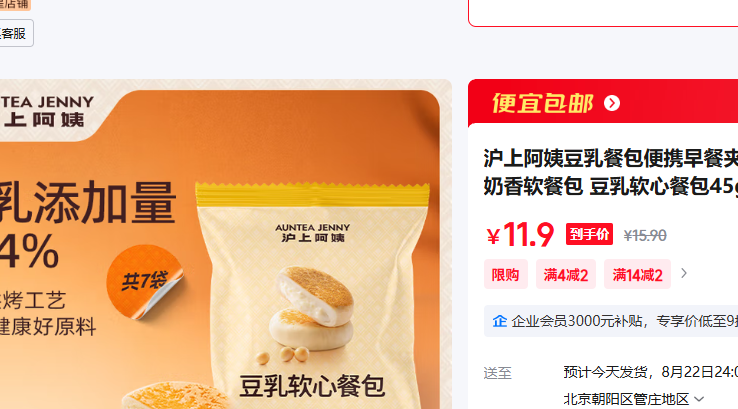Click the circular arrow icon beside 便宜包邮
The height and width of the screenshot is (409, 738).
[612, 103]
